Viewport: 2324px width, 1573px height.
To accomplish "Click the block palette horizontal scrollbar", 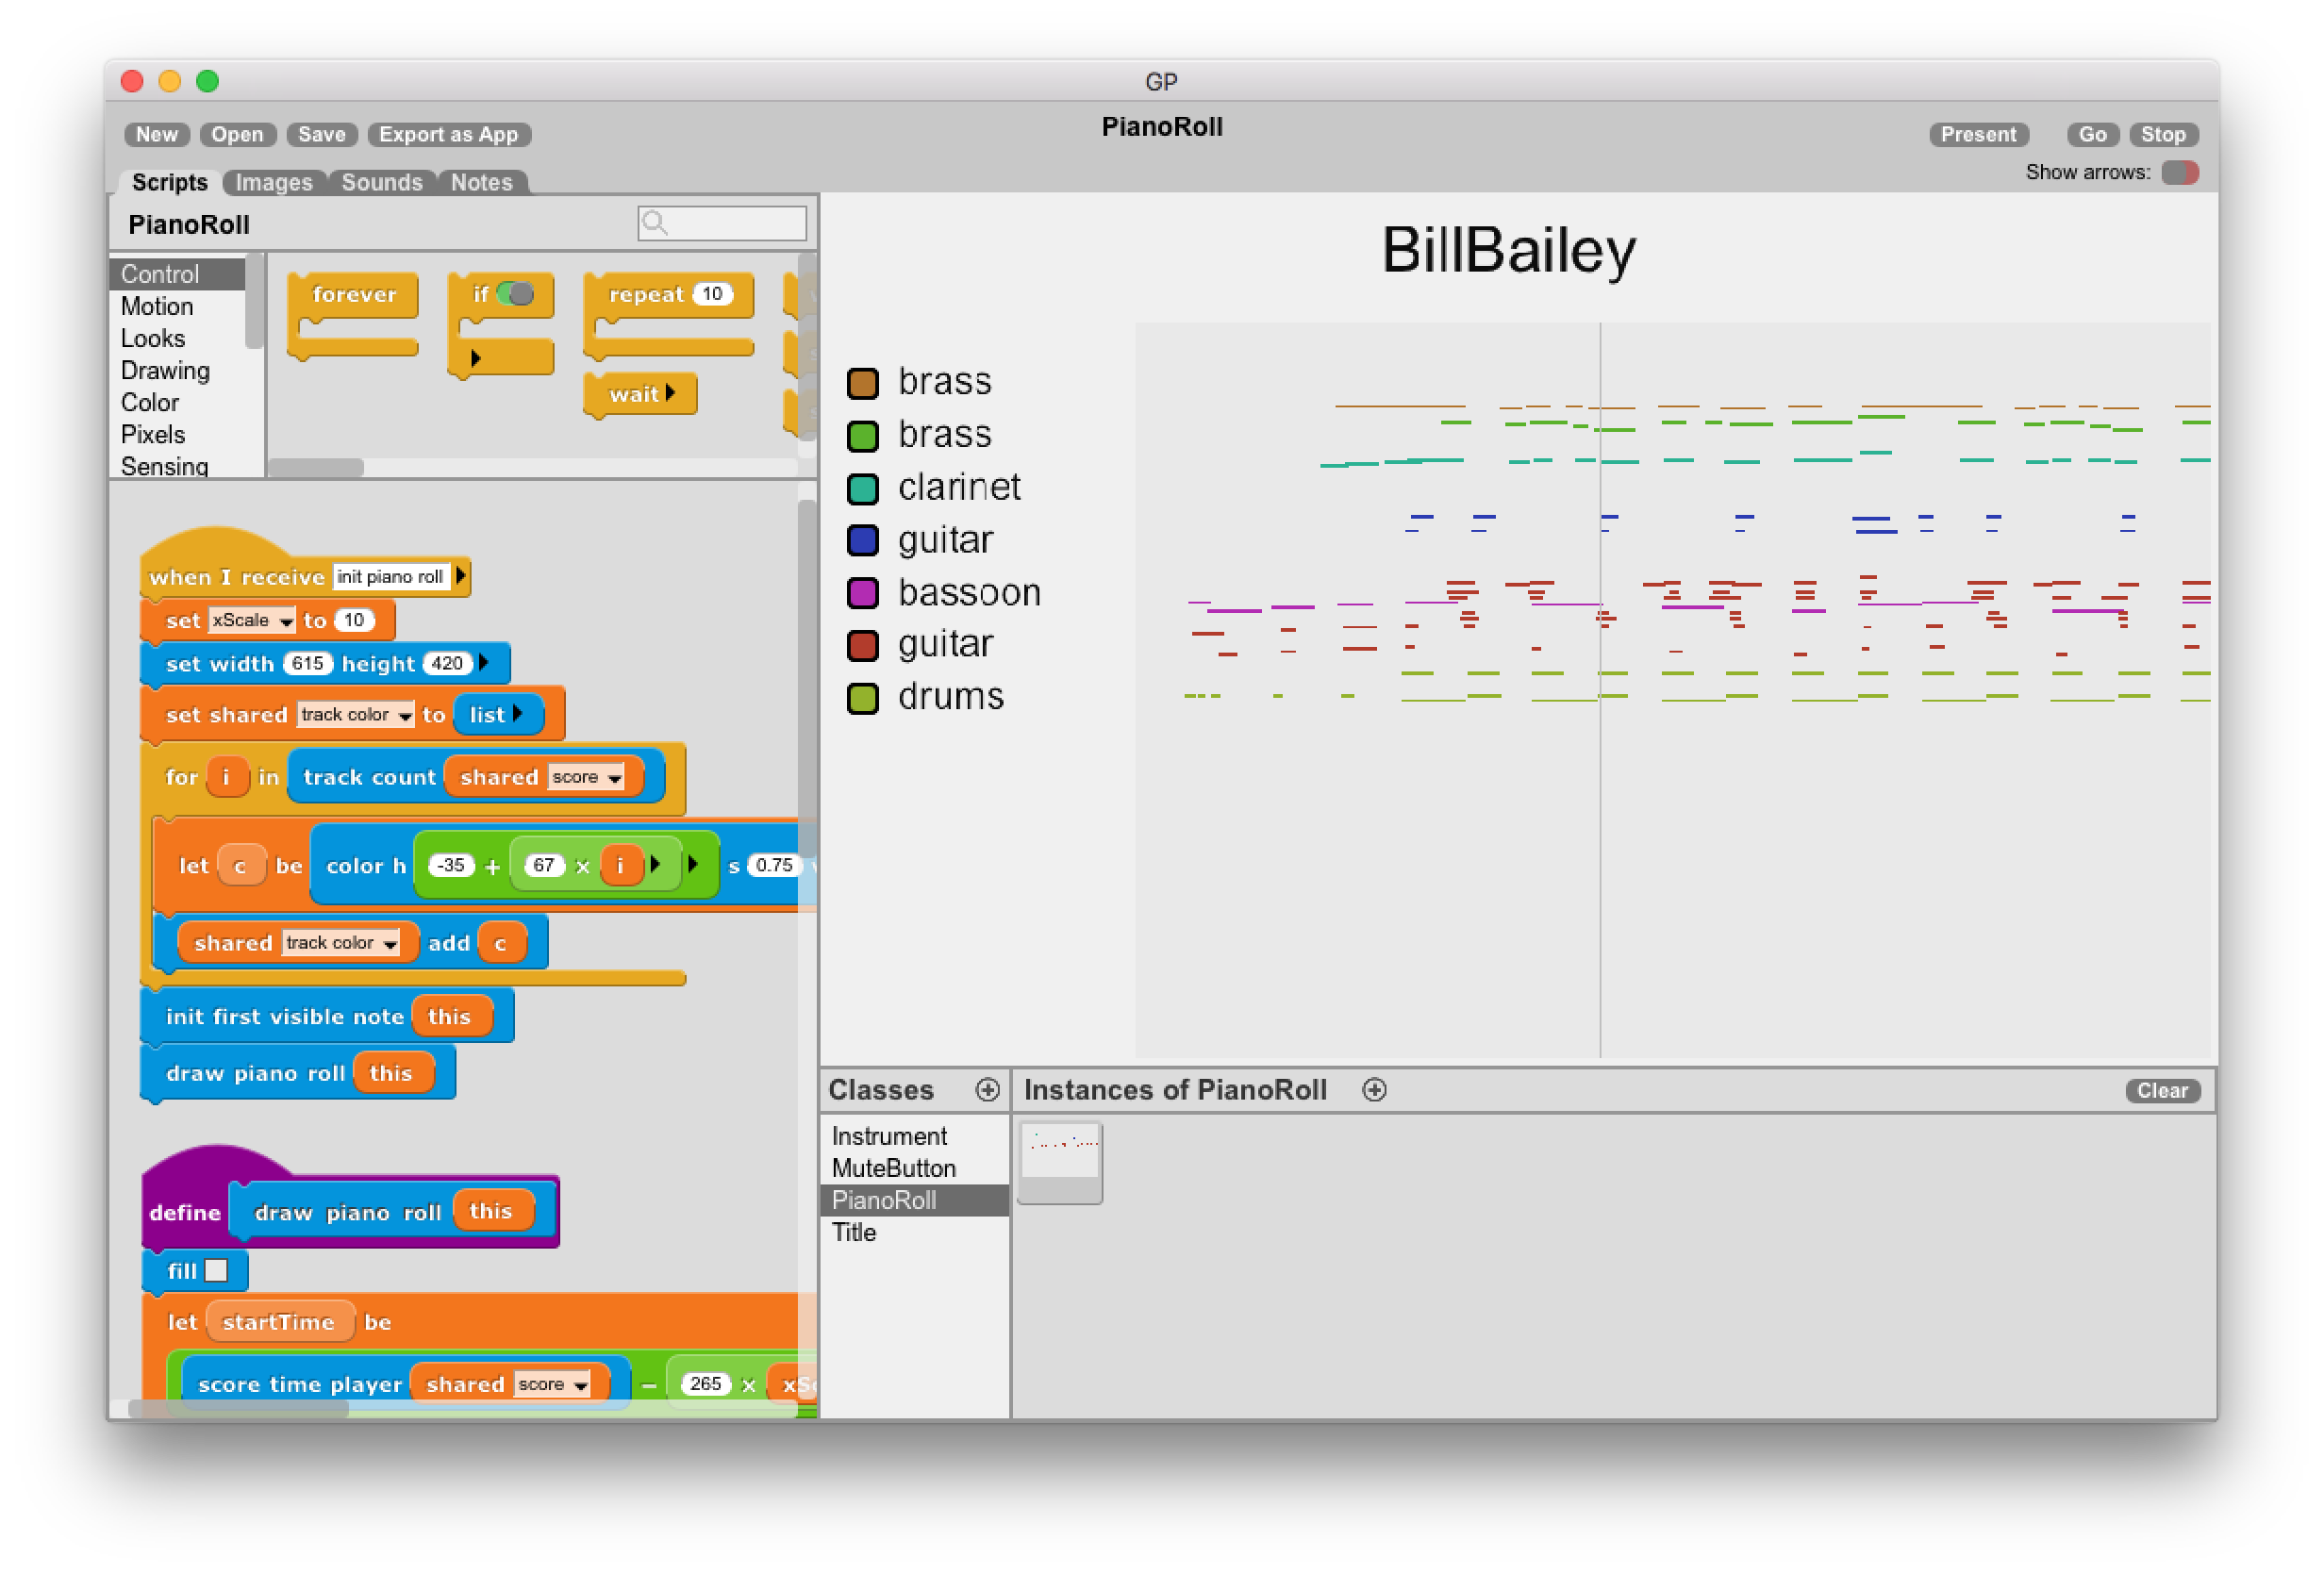I will click(x=316, y=467).
